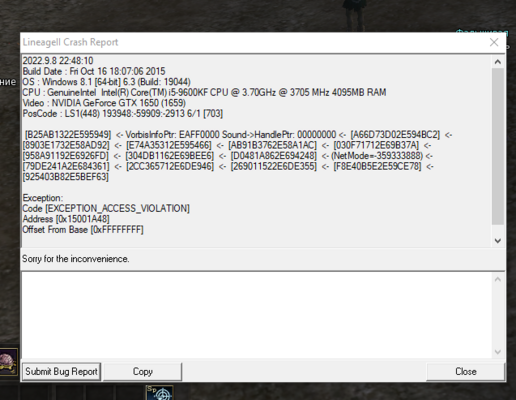Copy the crash report text
Image resolution: width=516 pixels, height=400 pixels.
(143, 371)
